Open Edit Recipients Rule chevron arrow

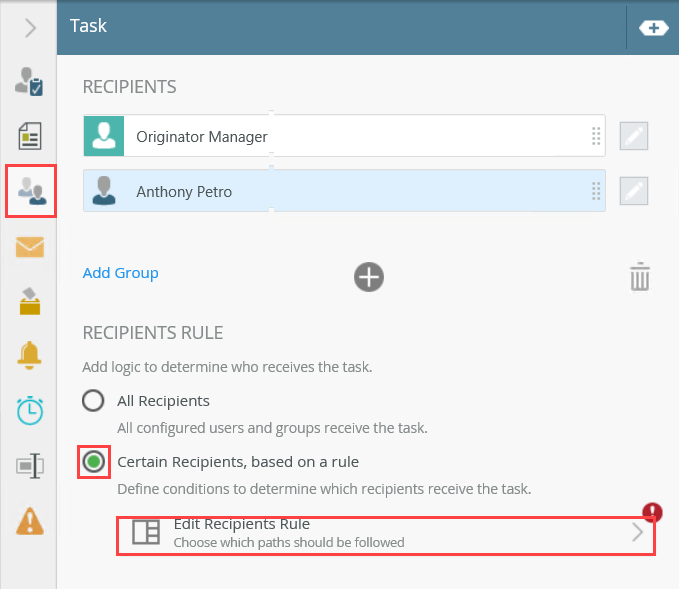click(x=638, y=533)
